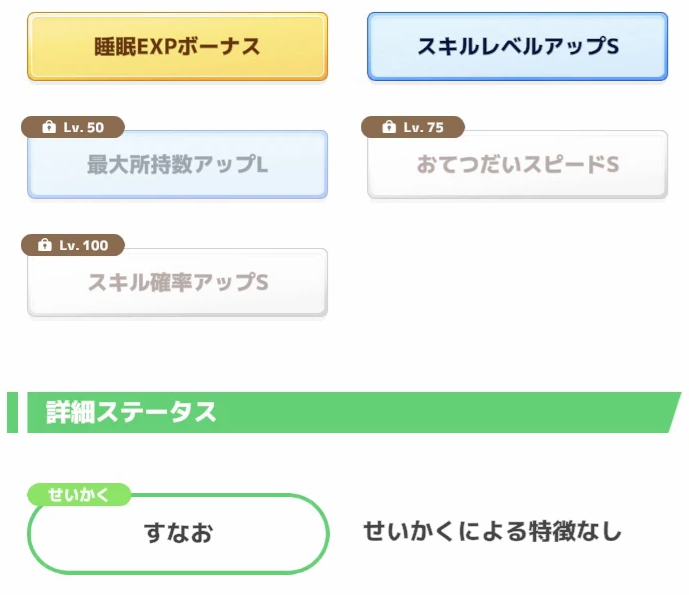Click the lock icon on Lv. 50 badge
Screen dimensions: 689x595
(x=49, y=127)
